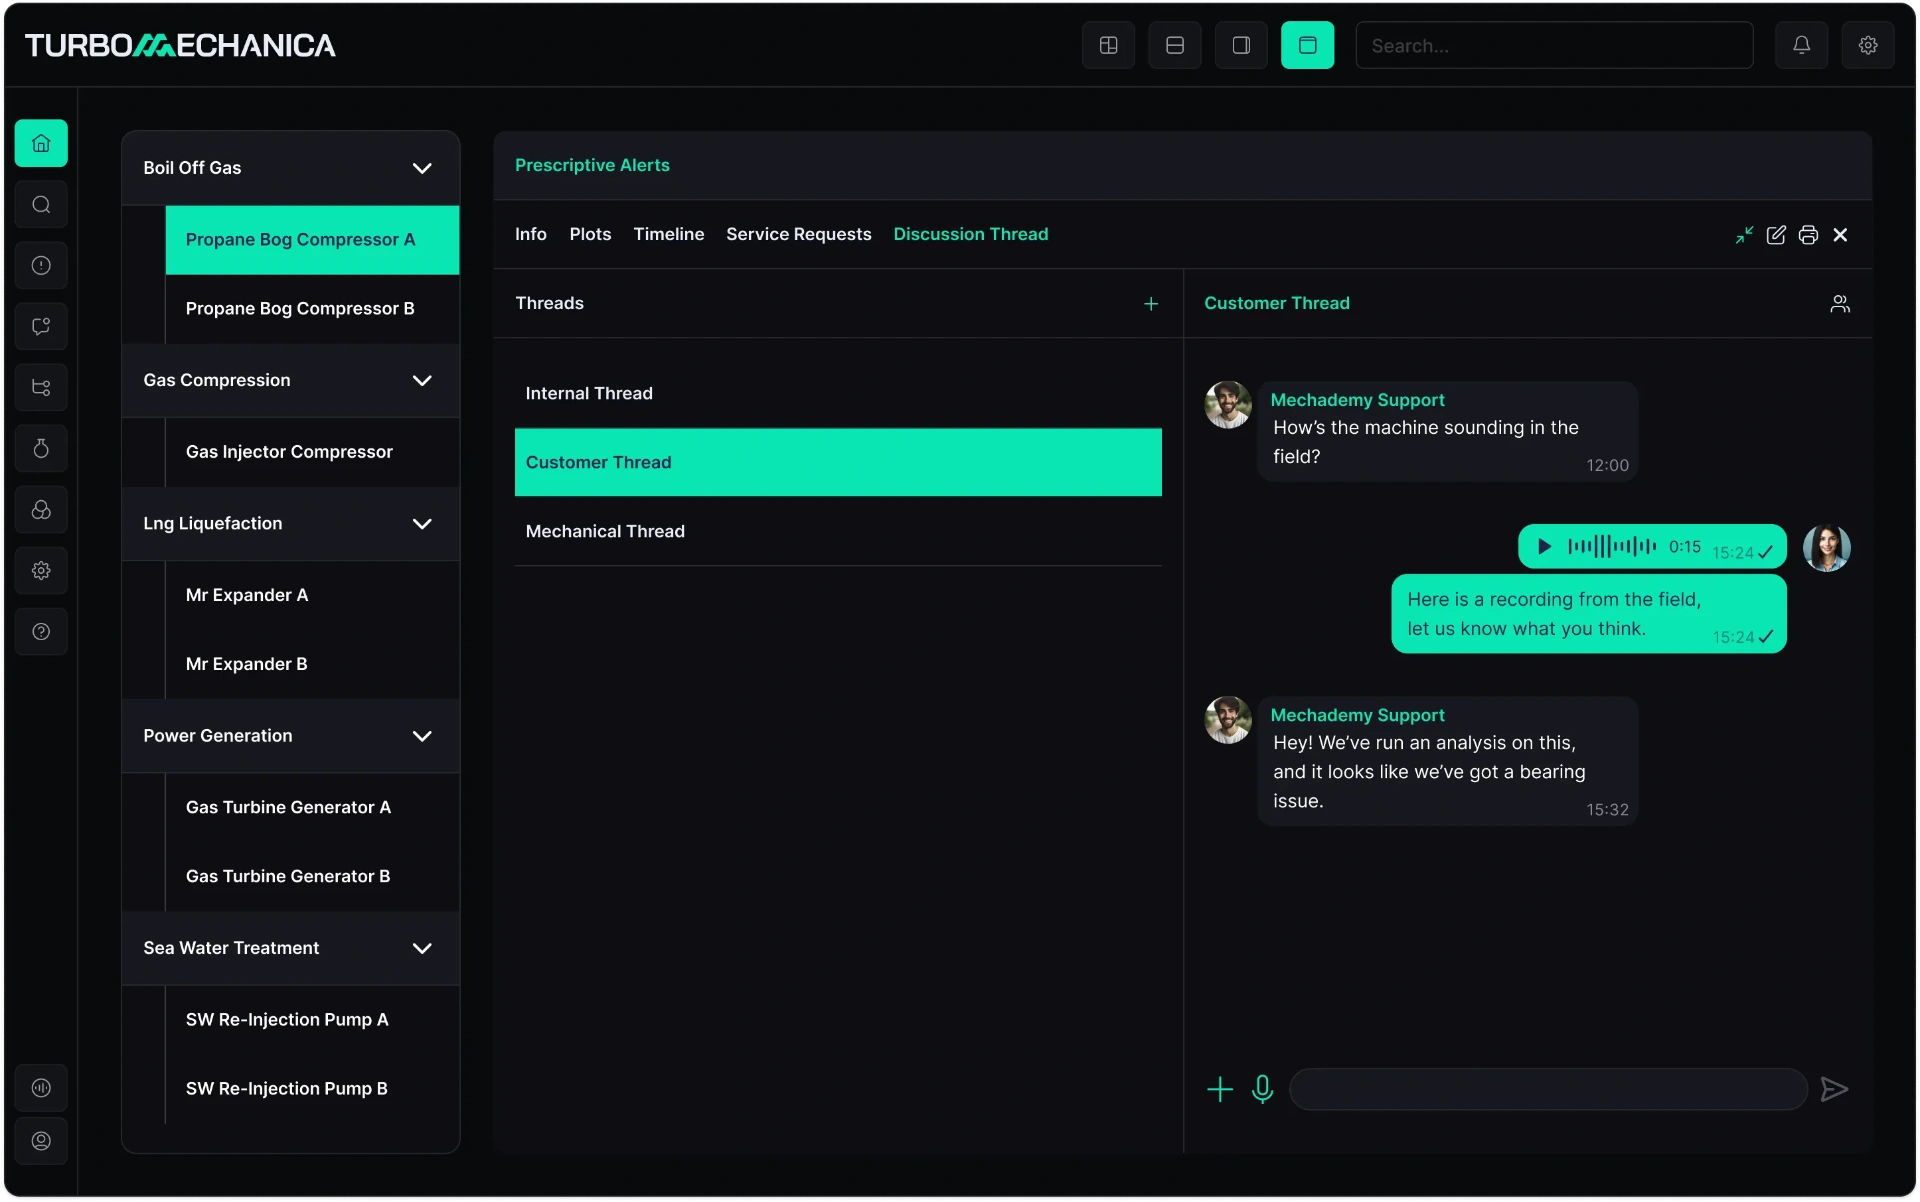Add an attachment with plus icon
This screenshot has width=1920, height=1202.
point(1220,1089)
